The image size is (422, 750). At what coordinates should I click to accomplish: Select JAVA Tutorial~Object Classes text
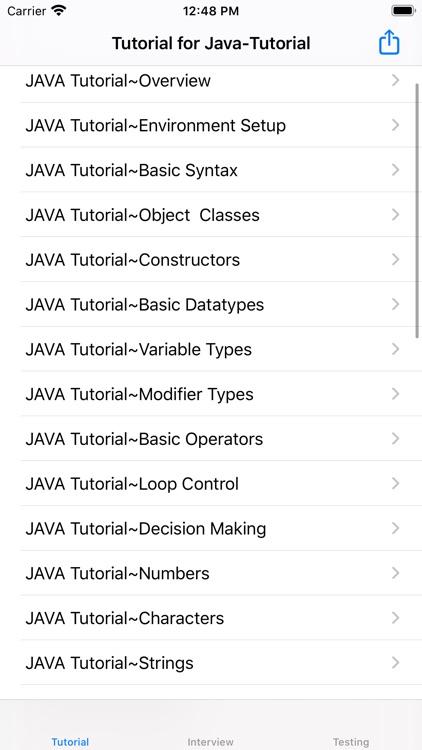pos(142,215)
